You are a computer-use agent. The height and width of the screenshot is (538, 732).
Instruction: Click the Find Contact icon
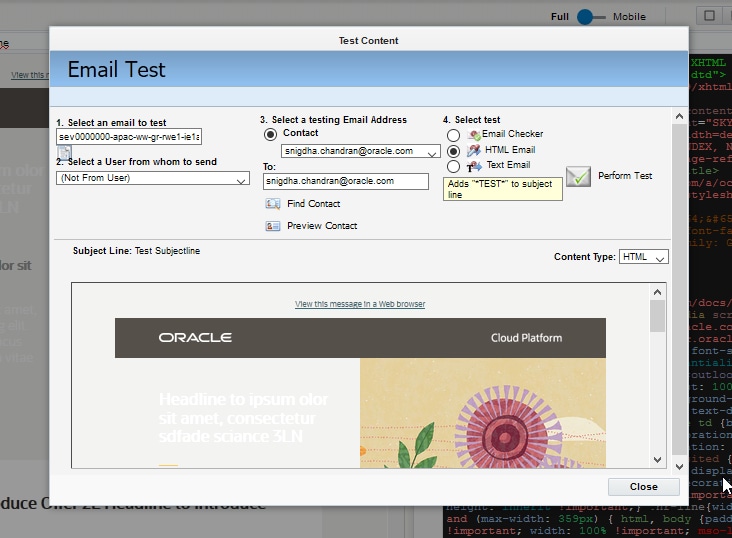point(273,204)
